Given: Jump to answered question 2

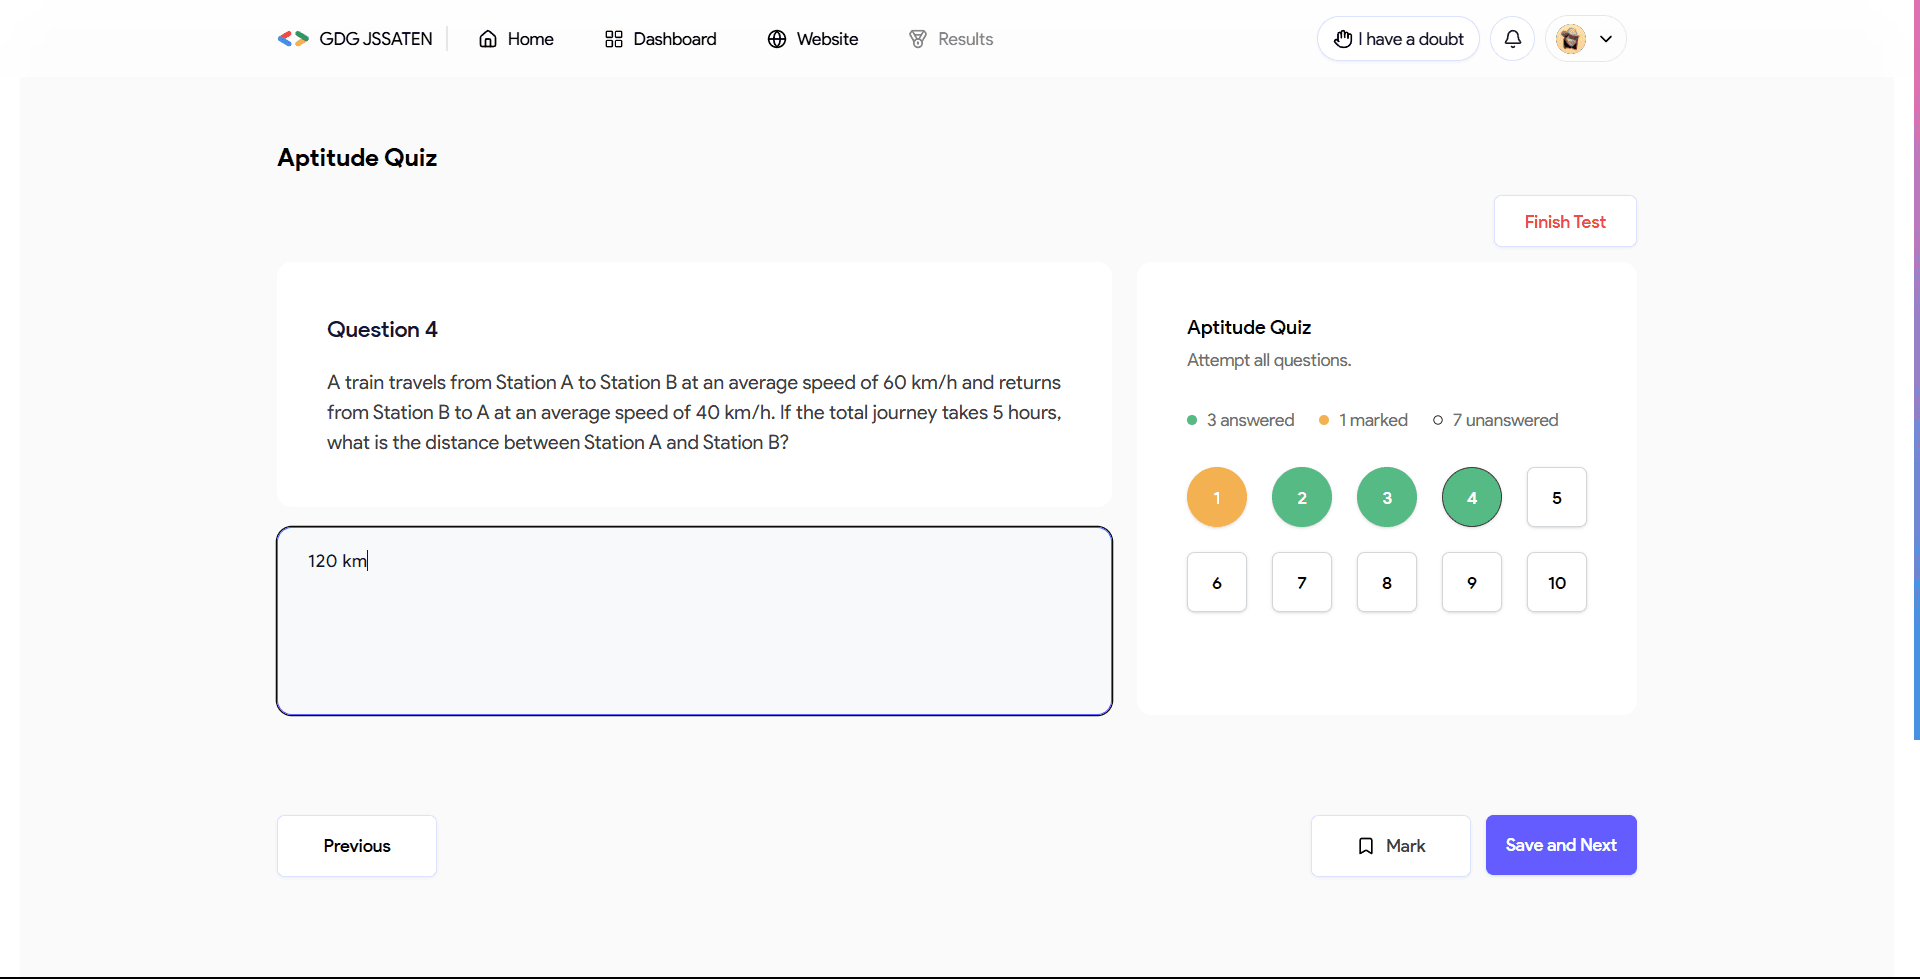Looking at the screenshot, I should click(1301, 497).
